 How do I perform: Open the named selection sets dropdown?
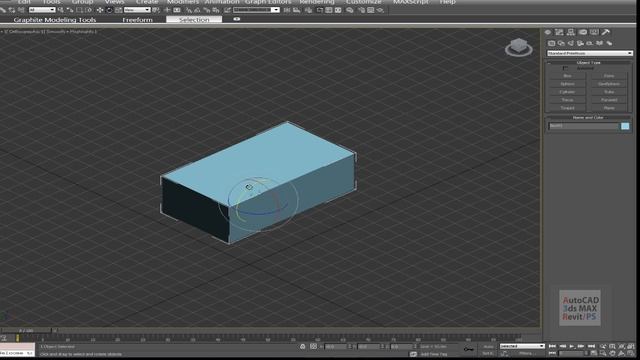(256, 10)
